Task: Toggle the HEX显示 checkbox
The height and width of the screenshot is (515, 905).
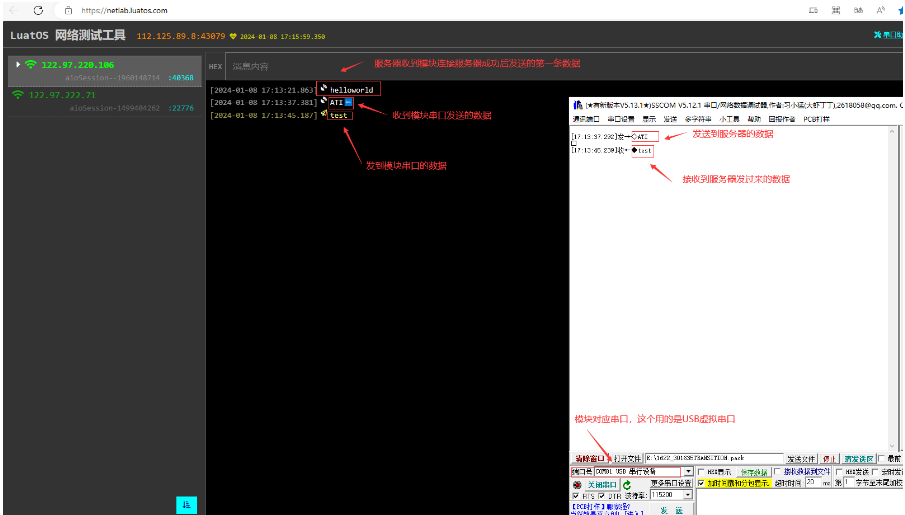Action: coord(701,472)
